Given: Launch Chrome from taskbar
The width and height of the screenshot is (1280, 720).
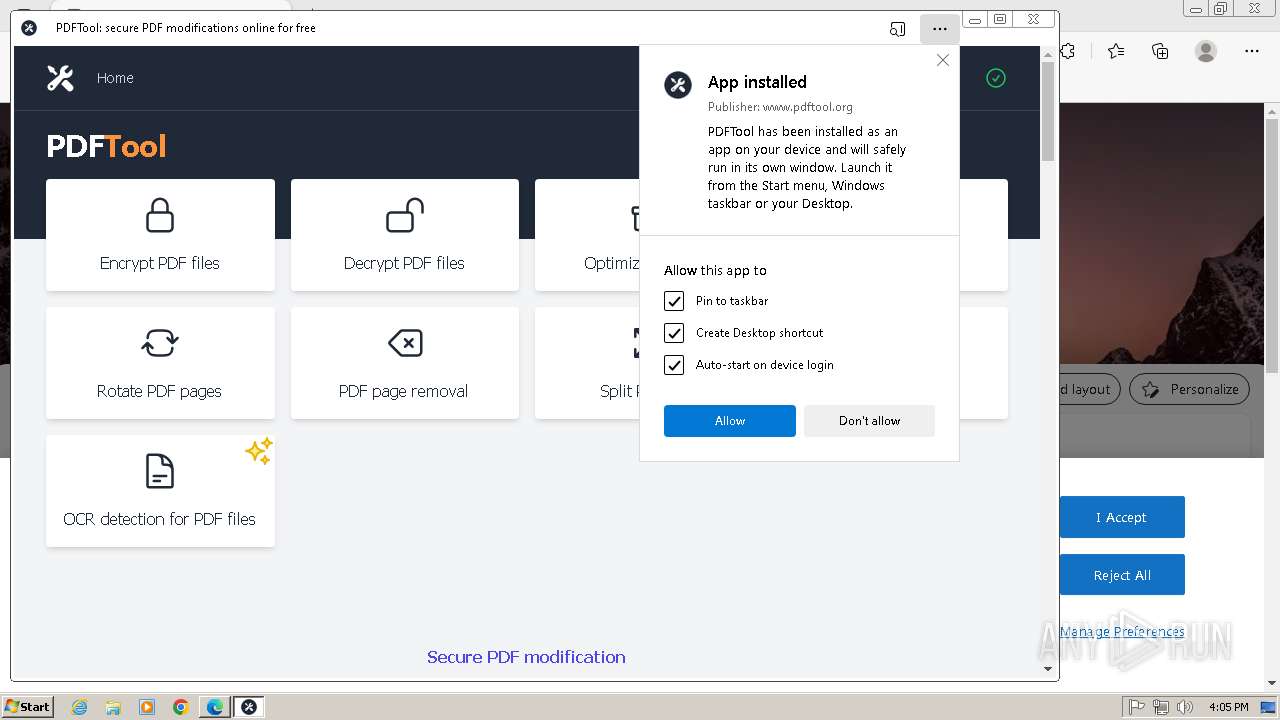Looking at the screenshot, I should pyautogui.click(x=181, y=707).
